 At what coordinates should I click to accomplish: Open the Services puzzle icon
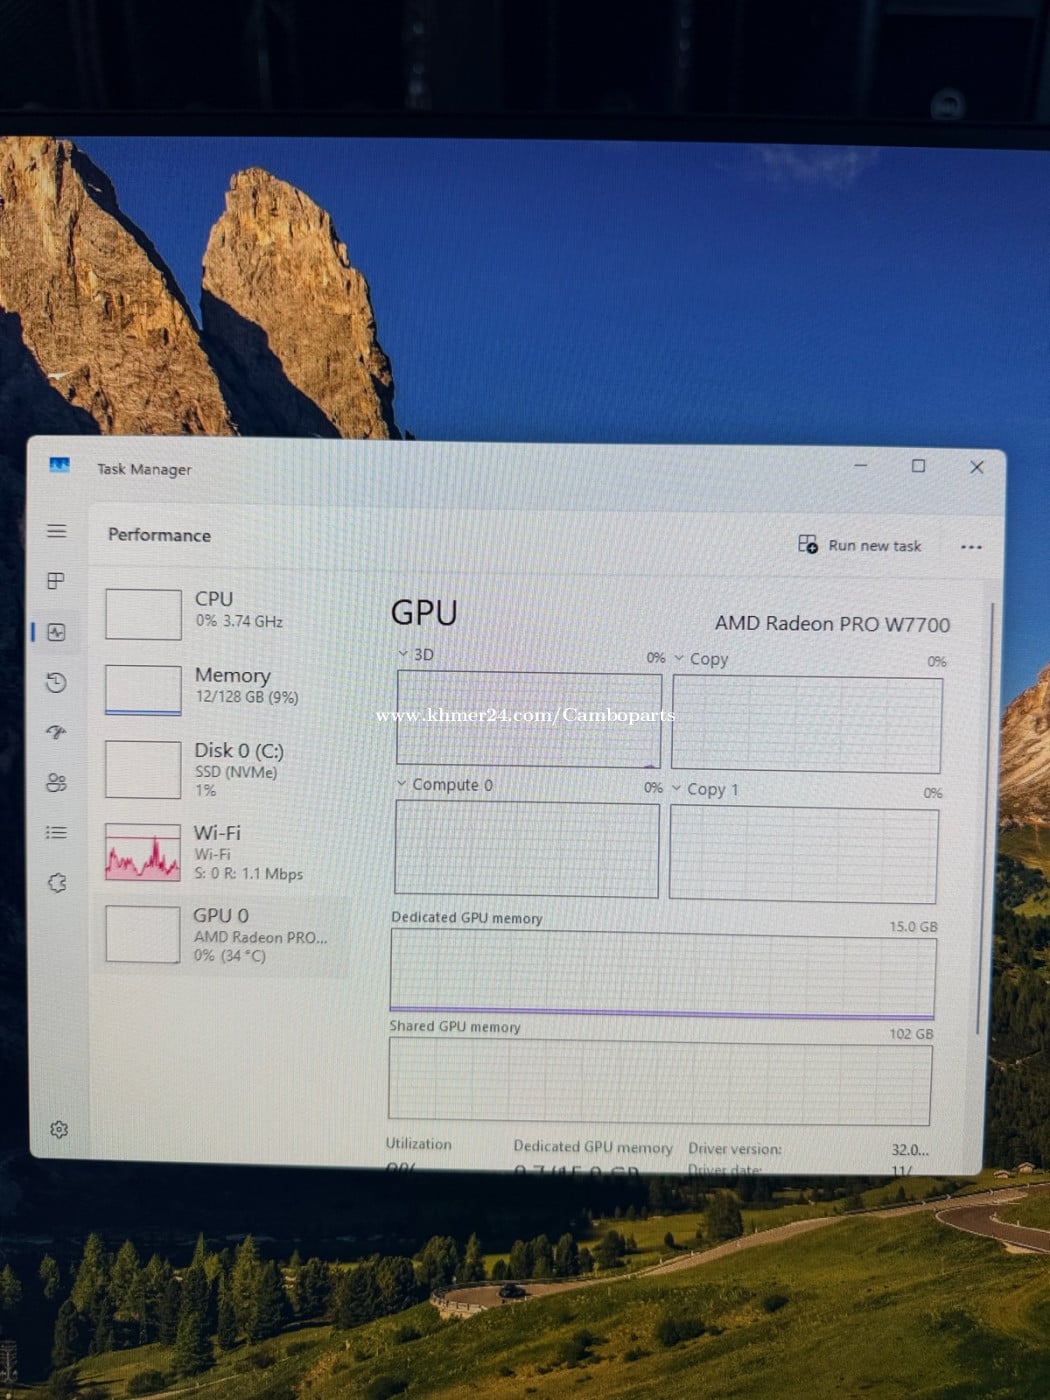click(57, 883)
